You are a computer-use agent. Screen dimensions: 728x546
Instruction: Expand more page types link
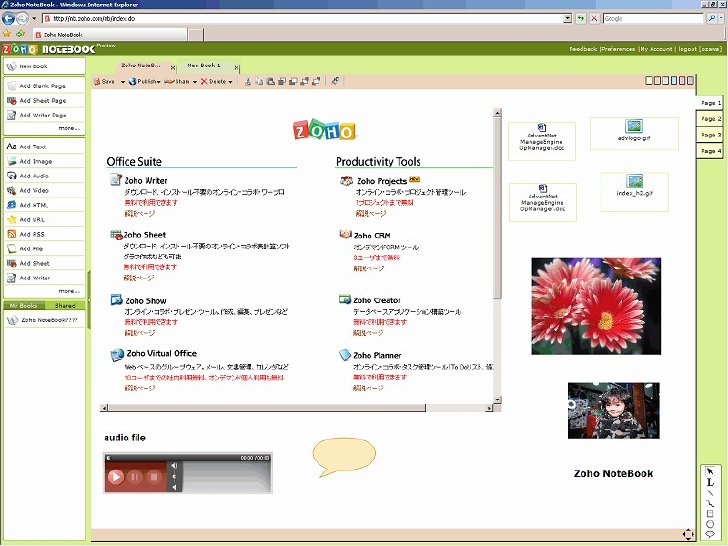point(69,128)
